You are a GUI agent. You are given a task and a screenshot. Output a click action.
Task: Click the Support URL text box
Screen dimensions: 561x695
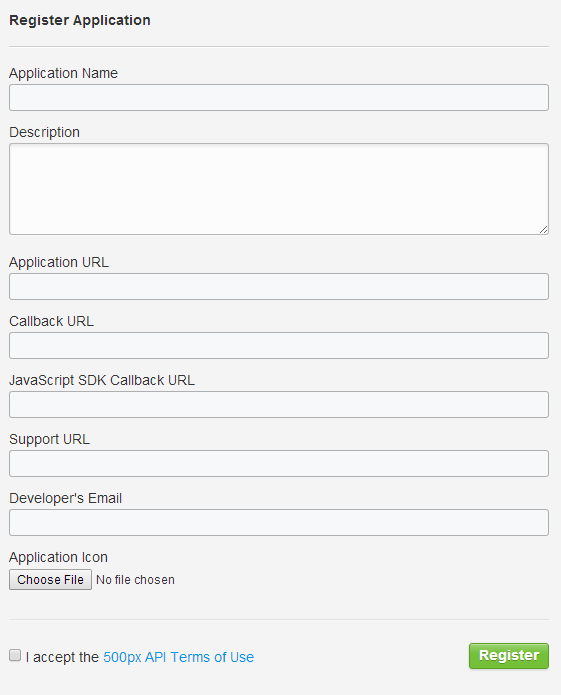(279, 464)
